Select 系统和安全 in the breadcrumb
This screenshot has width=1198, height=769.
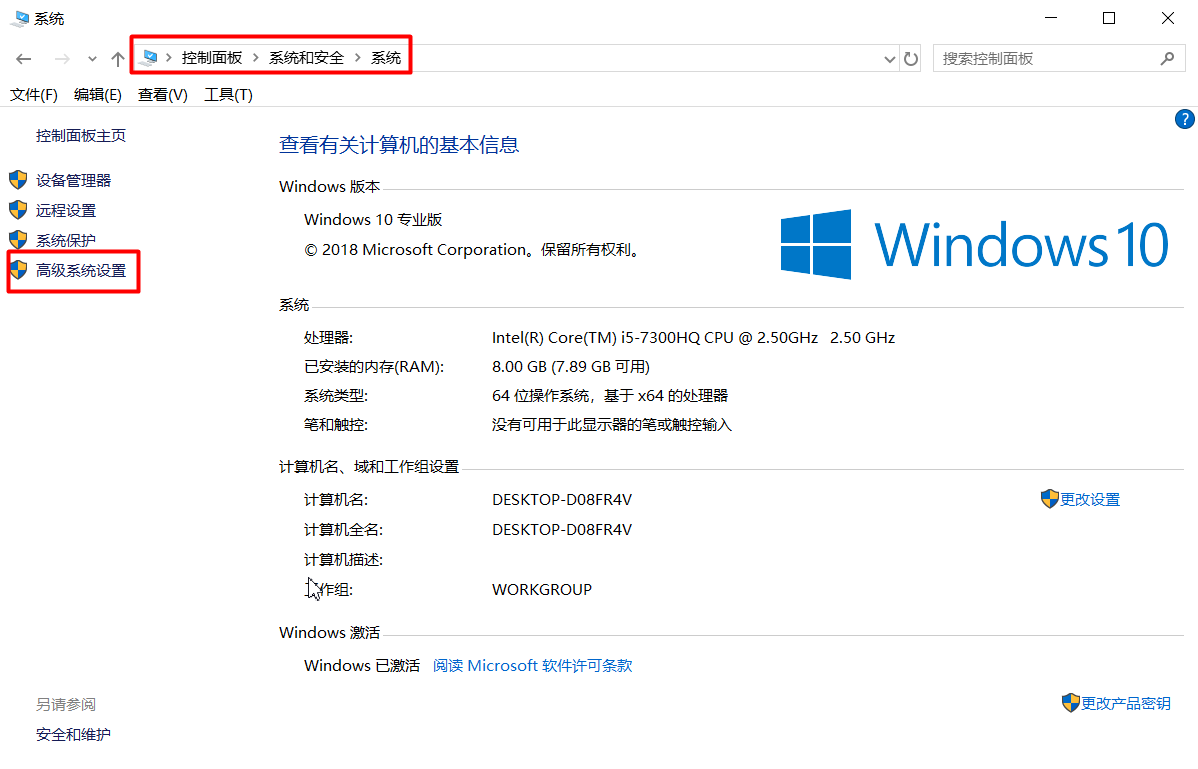coord(306,57)
